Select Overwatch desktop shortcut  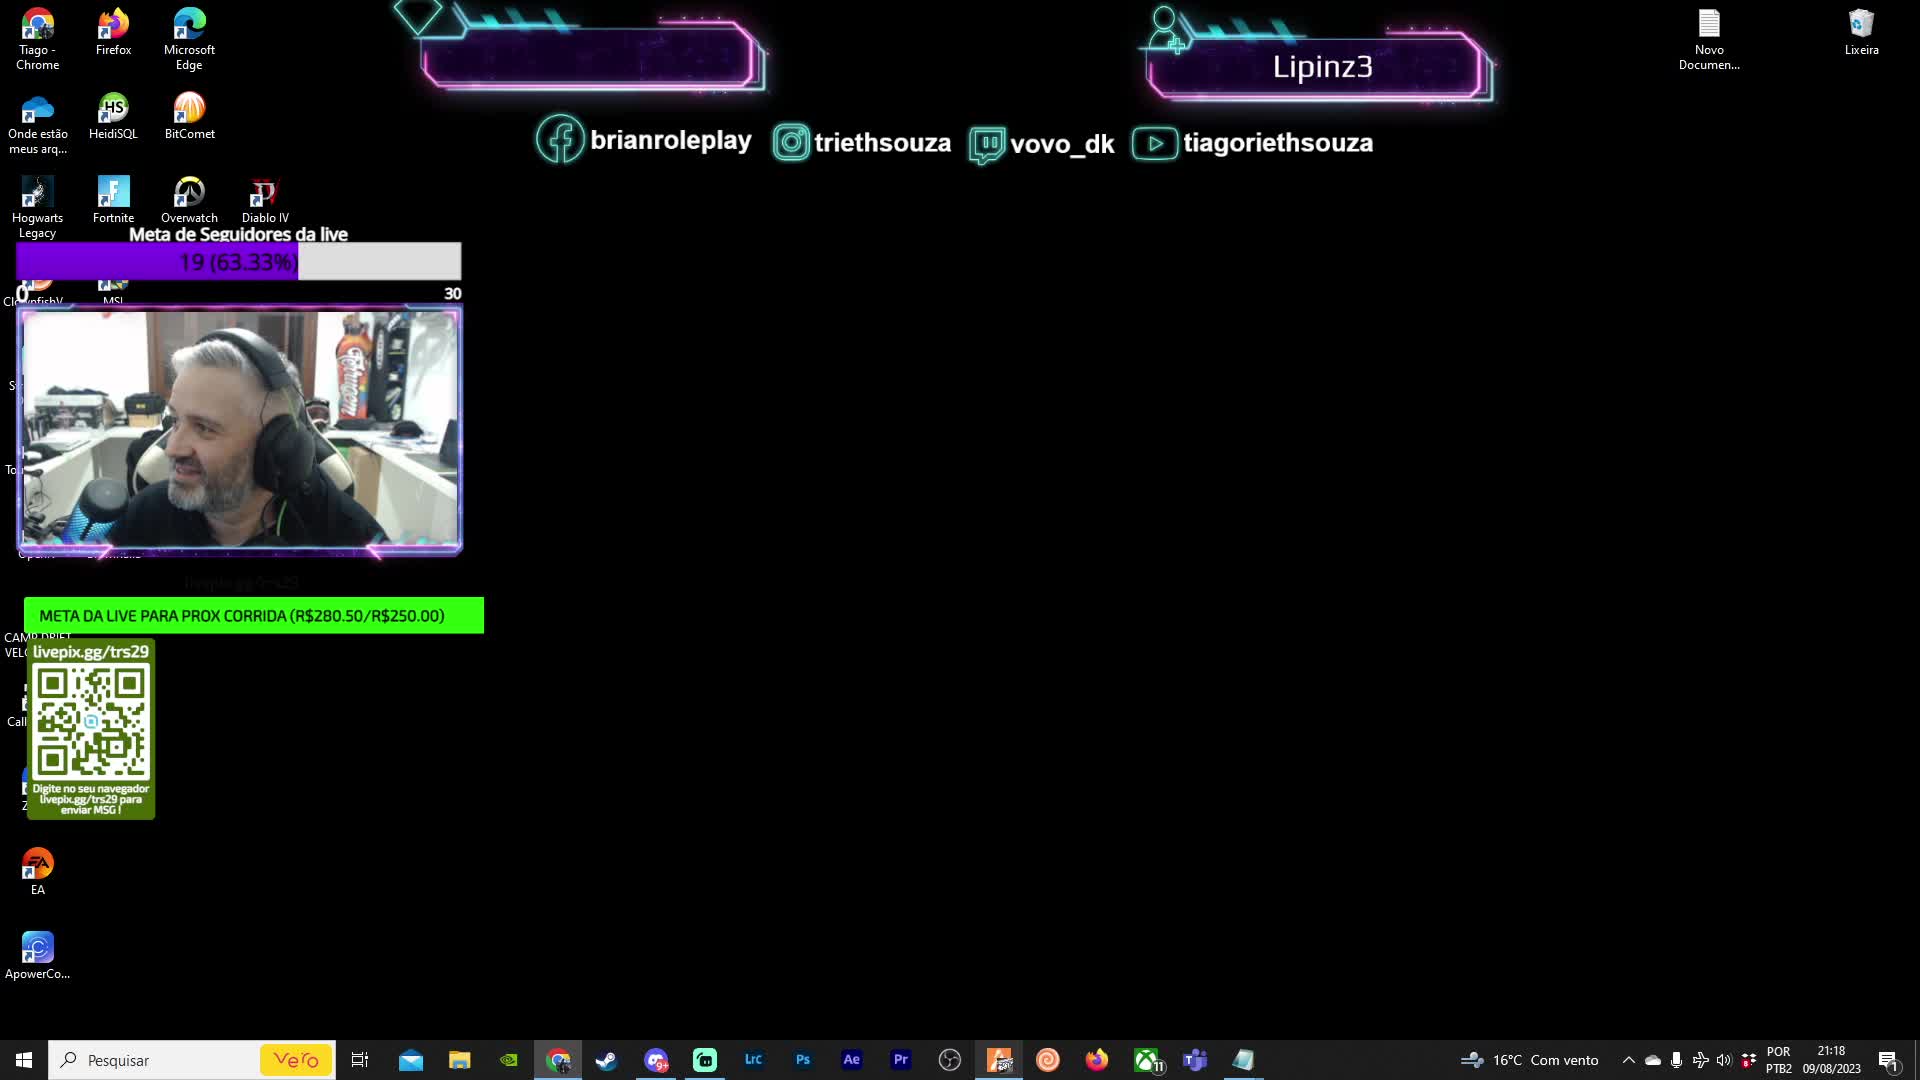click(x=189, y=200)
